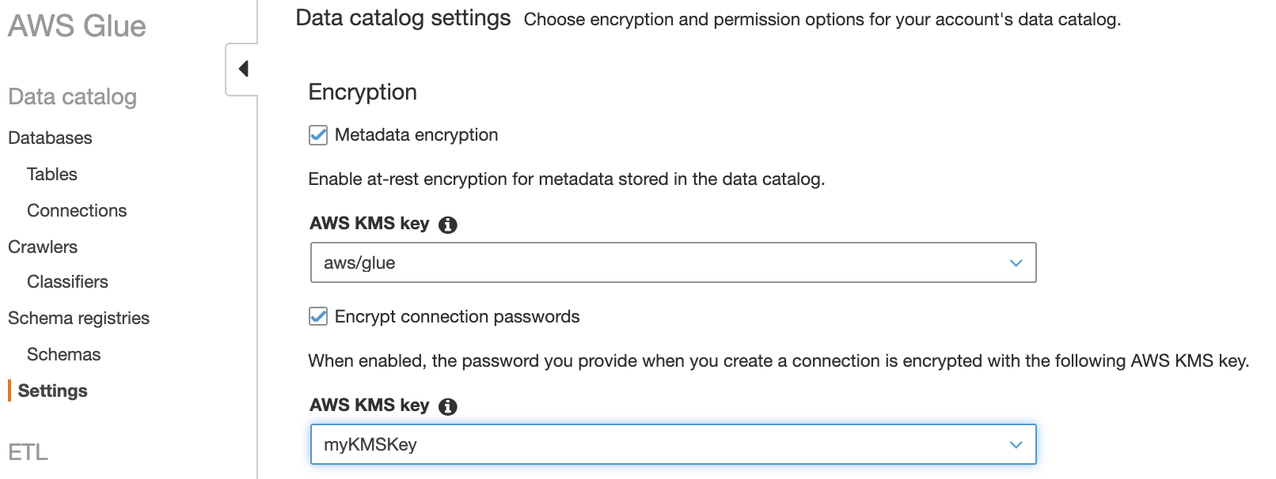Open the Crawlers section
This screenshot has height=479, width=1276.
pyautogui.click(x=43, y=246)
